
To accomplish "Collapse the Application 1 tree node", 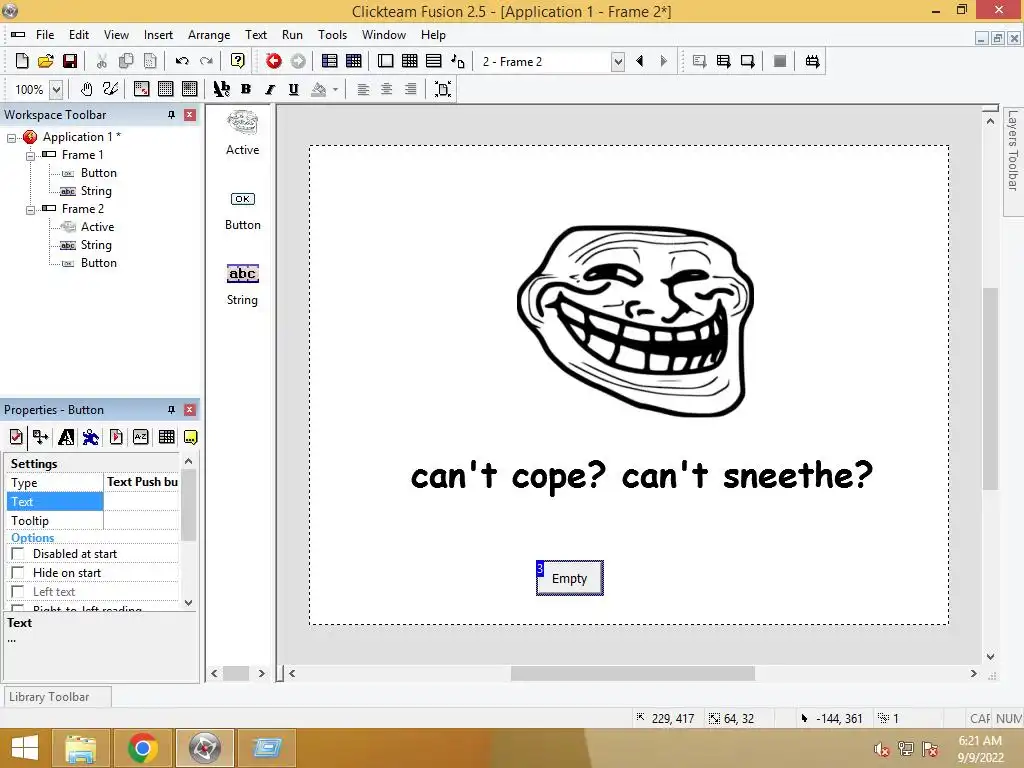I will tap(11, 138).
